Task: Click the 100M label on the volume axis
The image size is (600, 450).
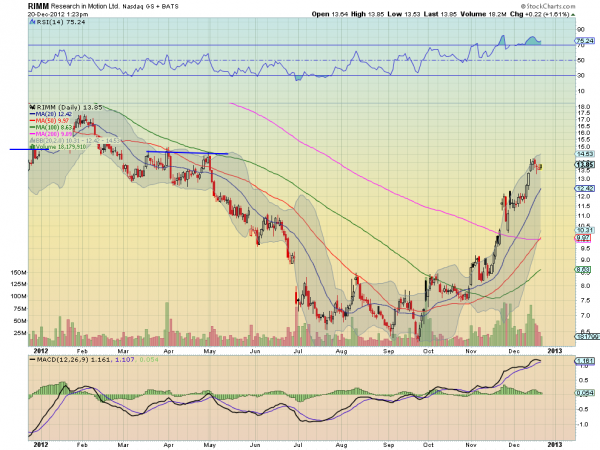Action: (19, 296)
